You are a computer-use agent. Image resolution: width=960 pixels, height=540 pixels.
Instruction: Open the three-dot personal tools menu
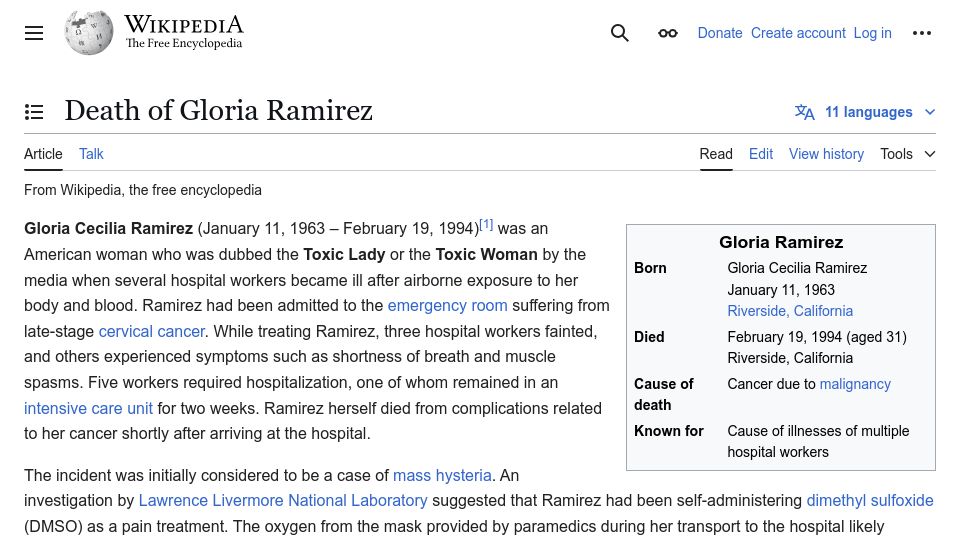click(921, 33)
